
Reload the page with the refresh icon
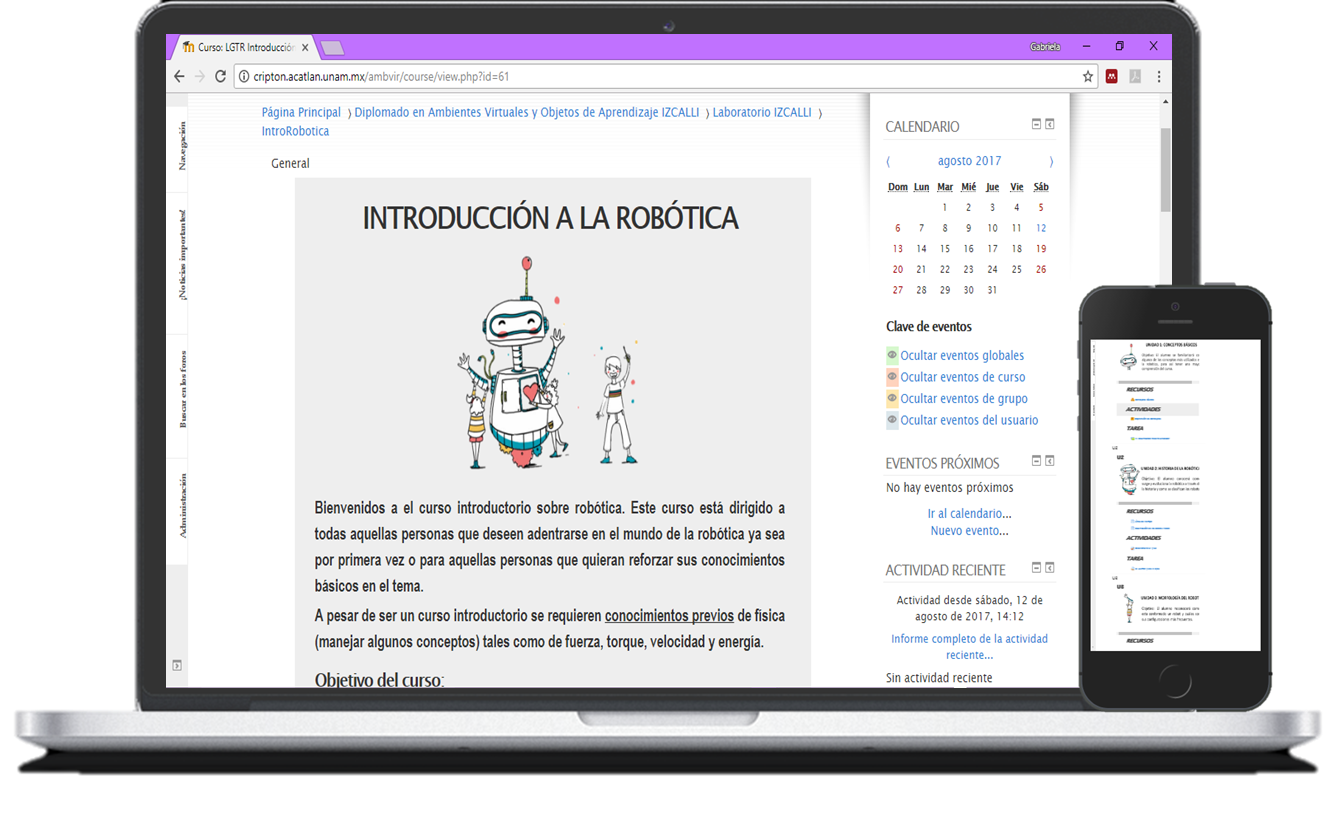220,77
